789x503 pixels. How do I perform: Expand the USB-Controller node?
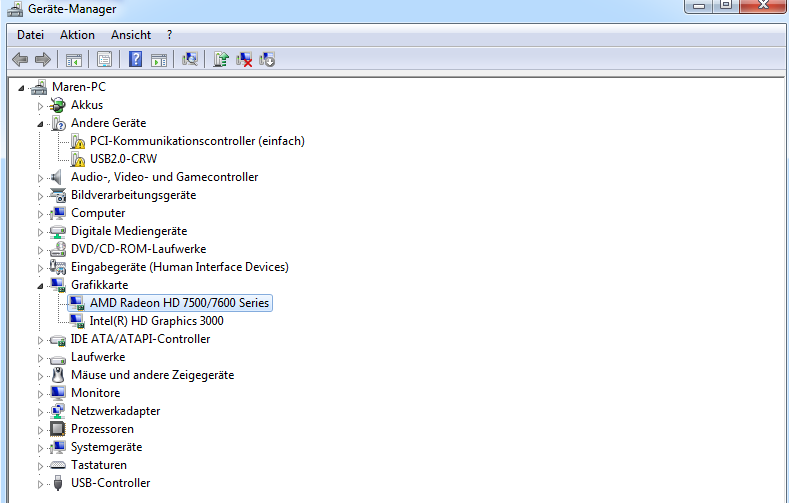pos(40,484)
